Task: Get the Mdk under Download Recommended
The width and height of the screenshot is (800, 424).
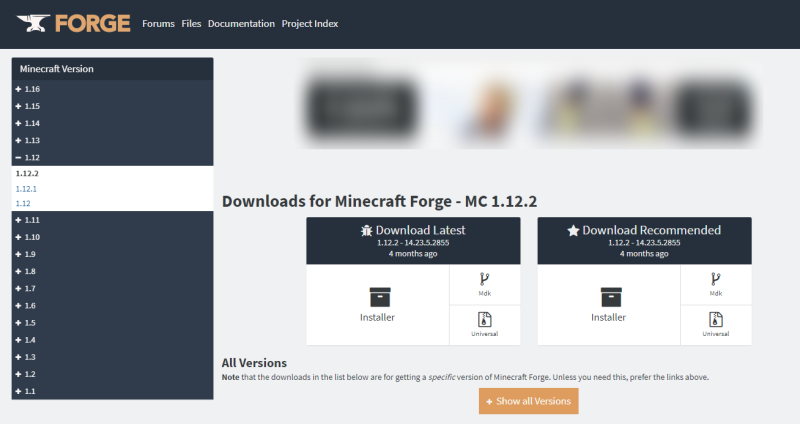Action: (x=715, y=284)
